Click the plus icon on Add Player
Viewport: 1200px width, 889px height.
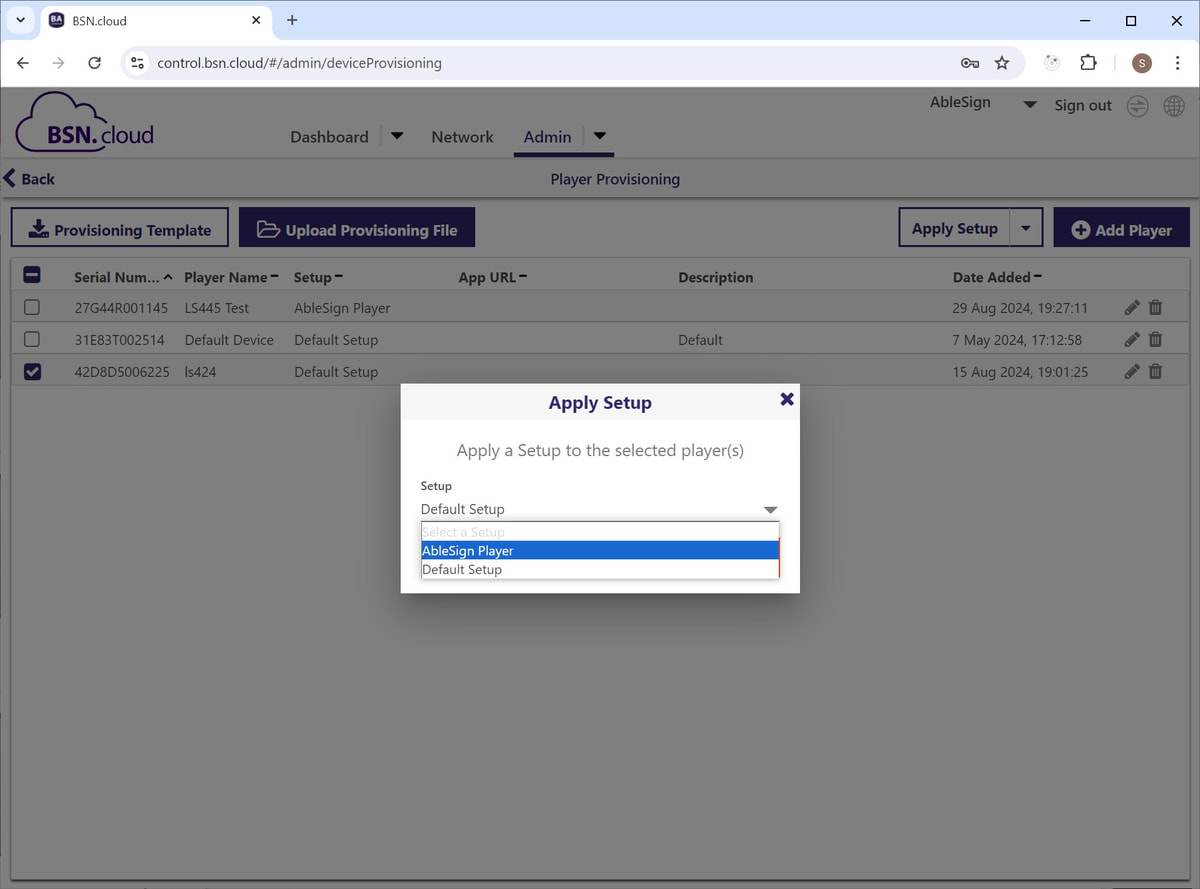pos(1080,228)
